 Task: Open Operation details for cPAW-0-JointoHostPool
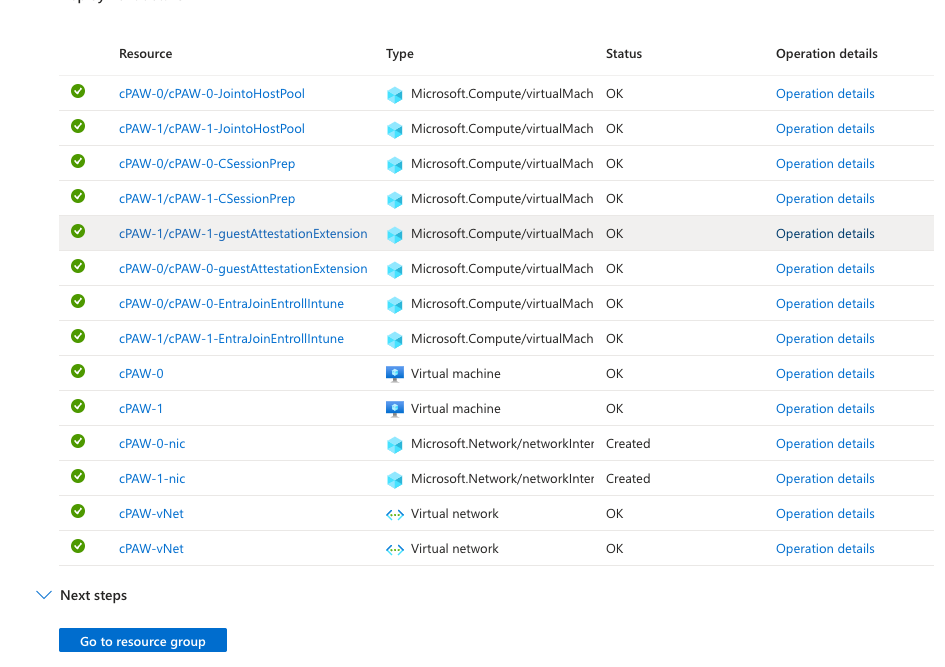[x=825, y=93]
